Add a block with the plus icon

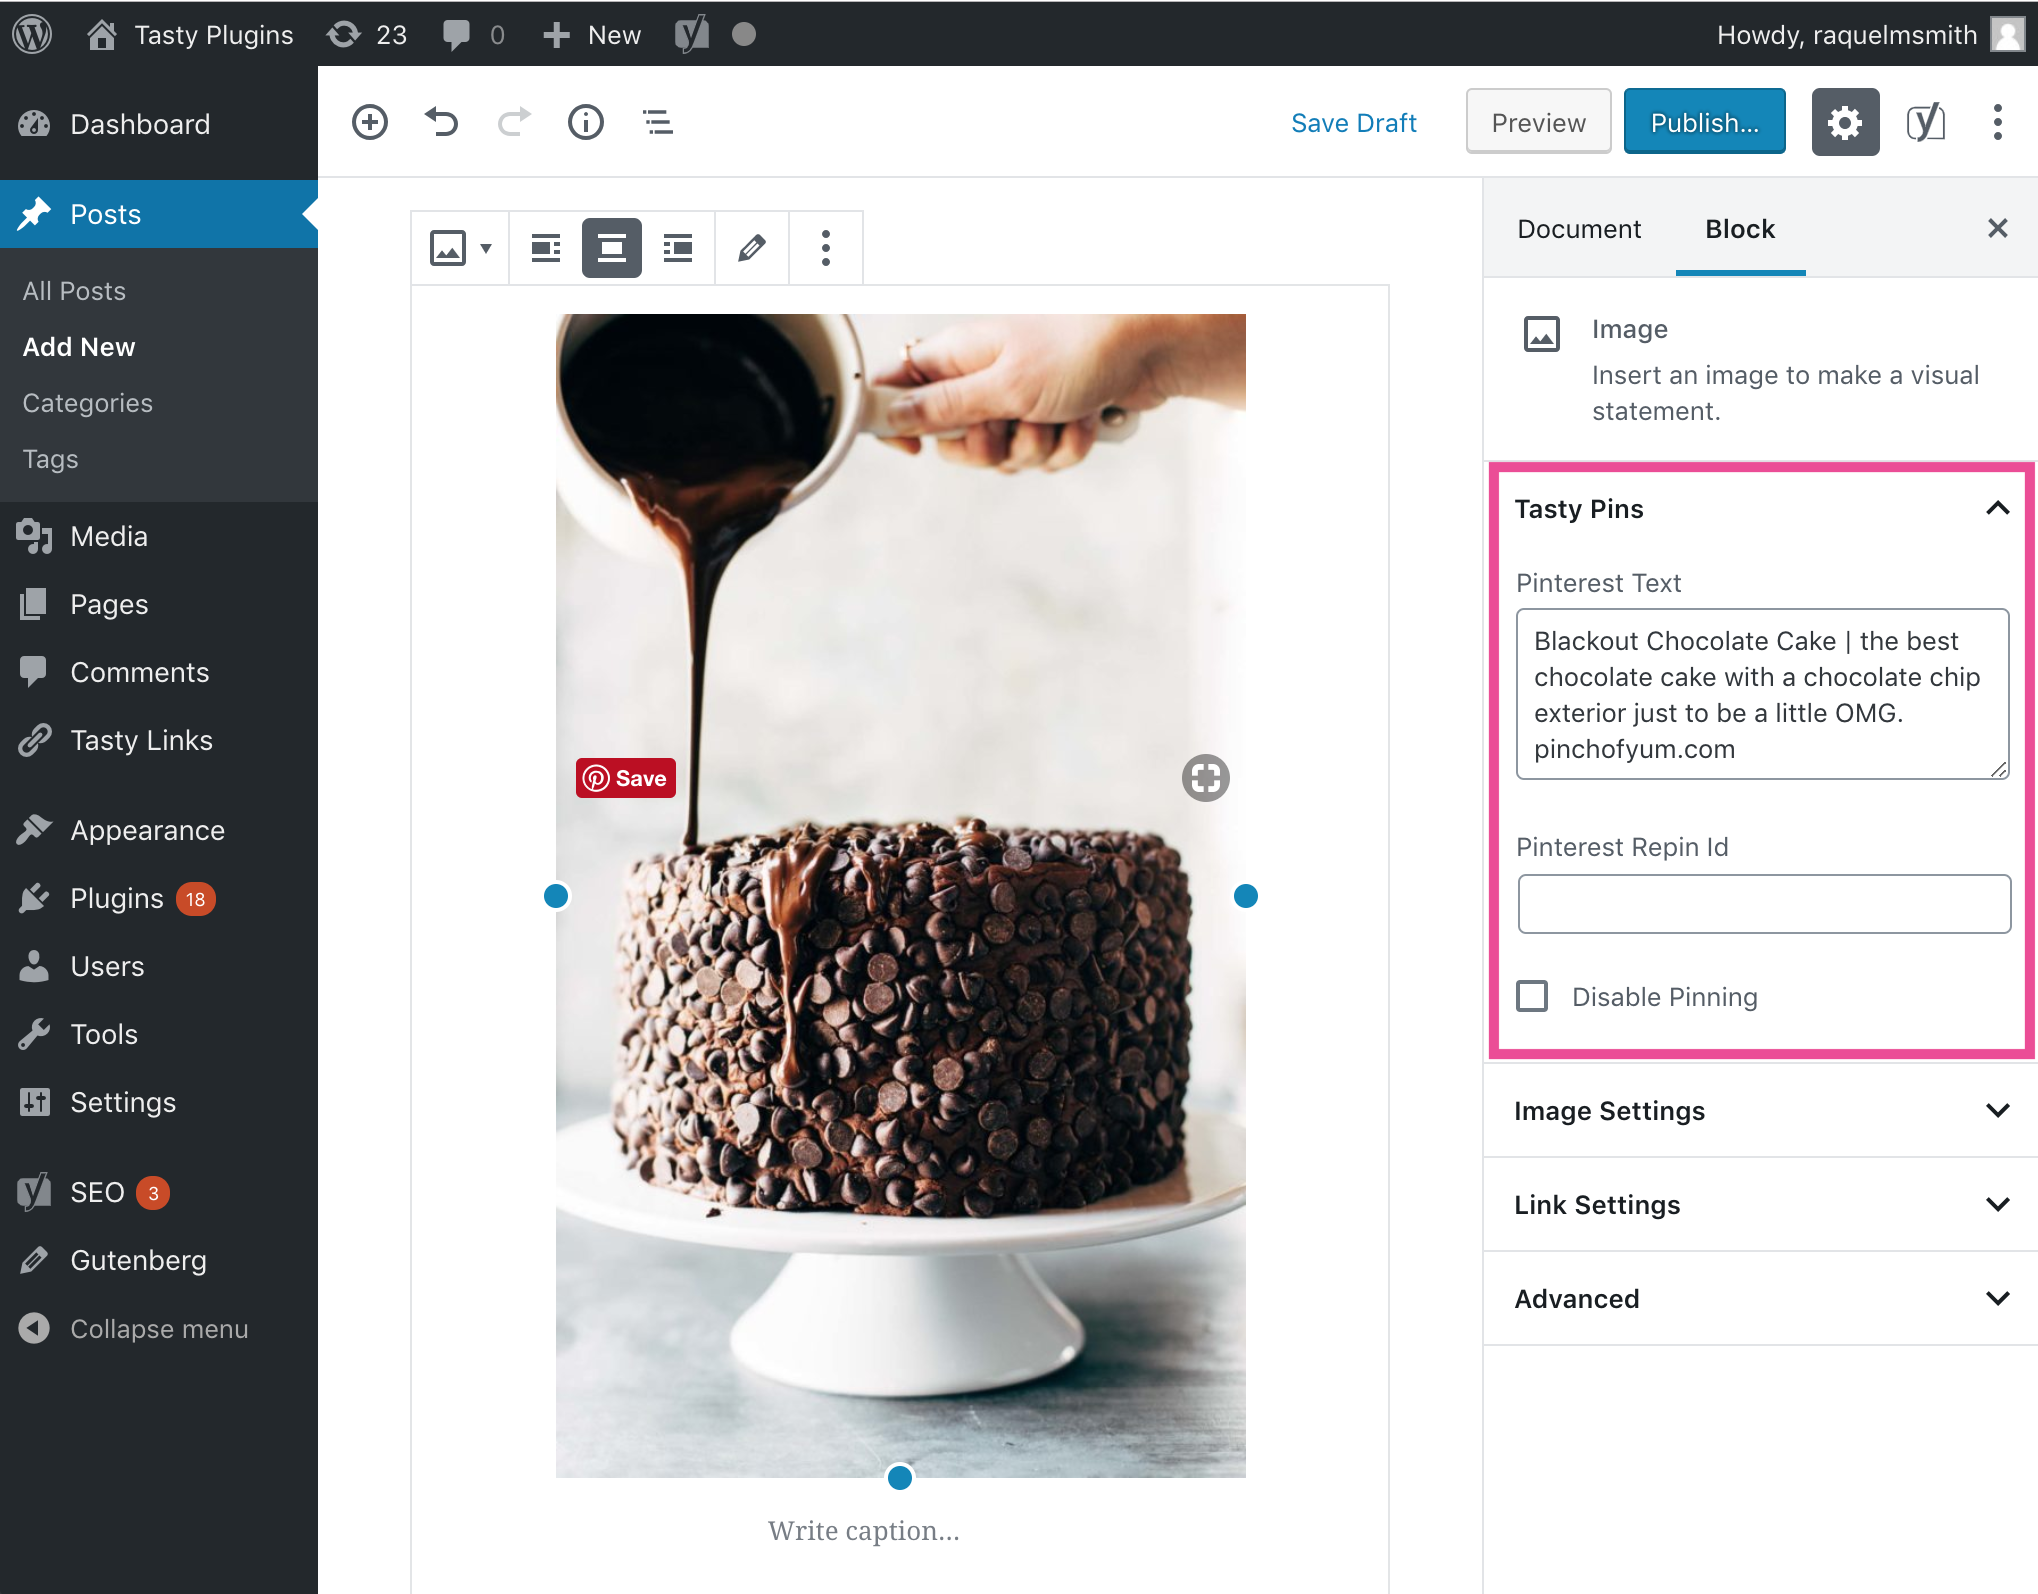pos(370,122)
